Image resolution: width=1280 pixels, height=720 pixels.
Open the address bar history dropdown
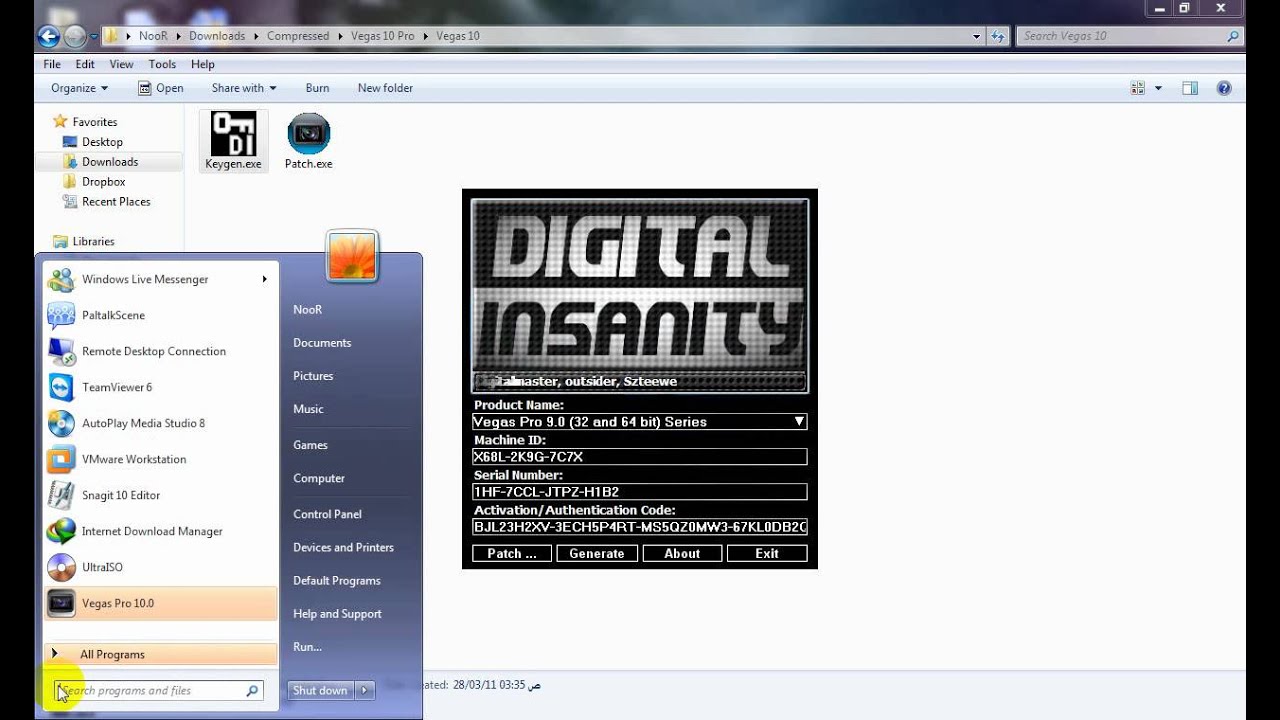point(977,36)
